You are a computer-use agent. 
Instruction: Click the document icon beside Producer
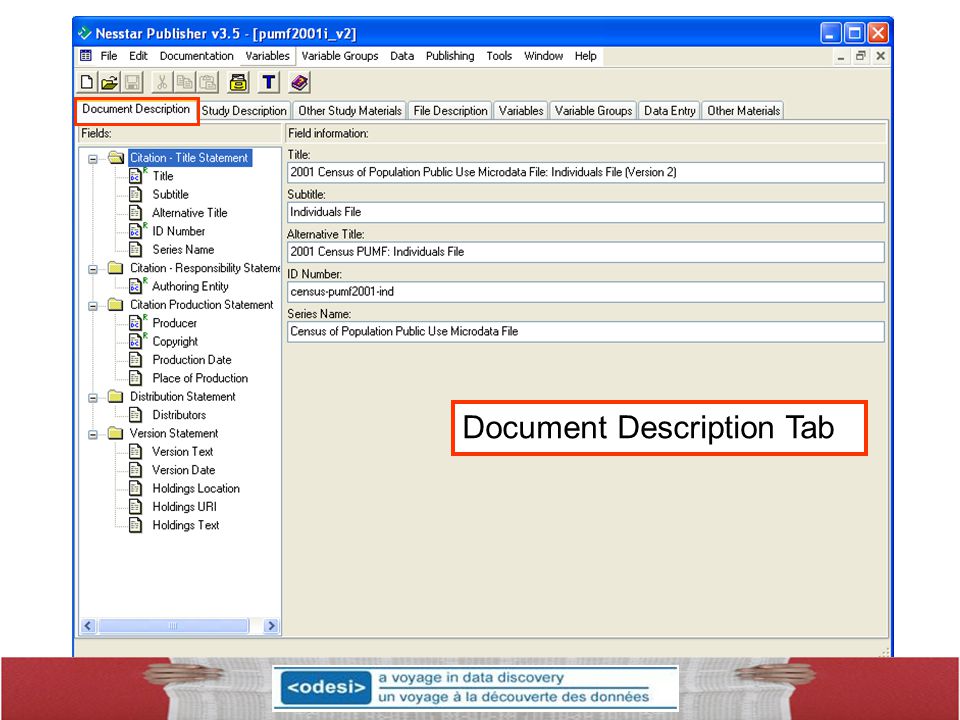(136, 323)
